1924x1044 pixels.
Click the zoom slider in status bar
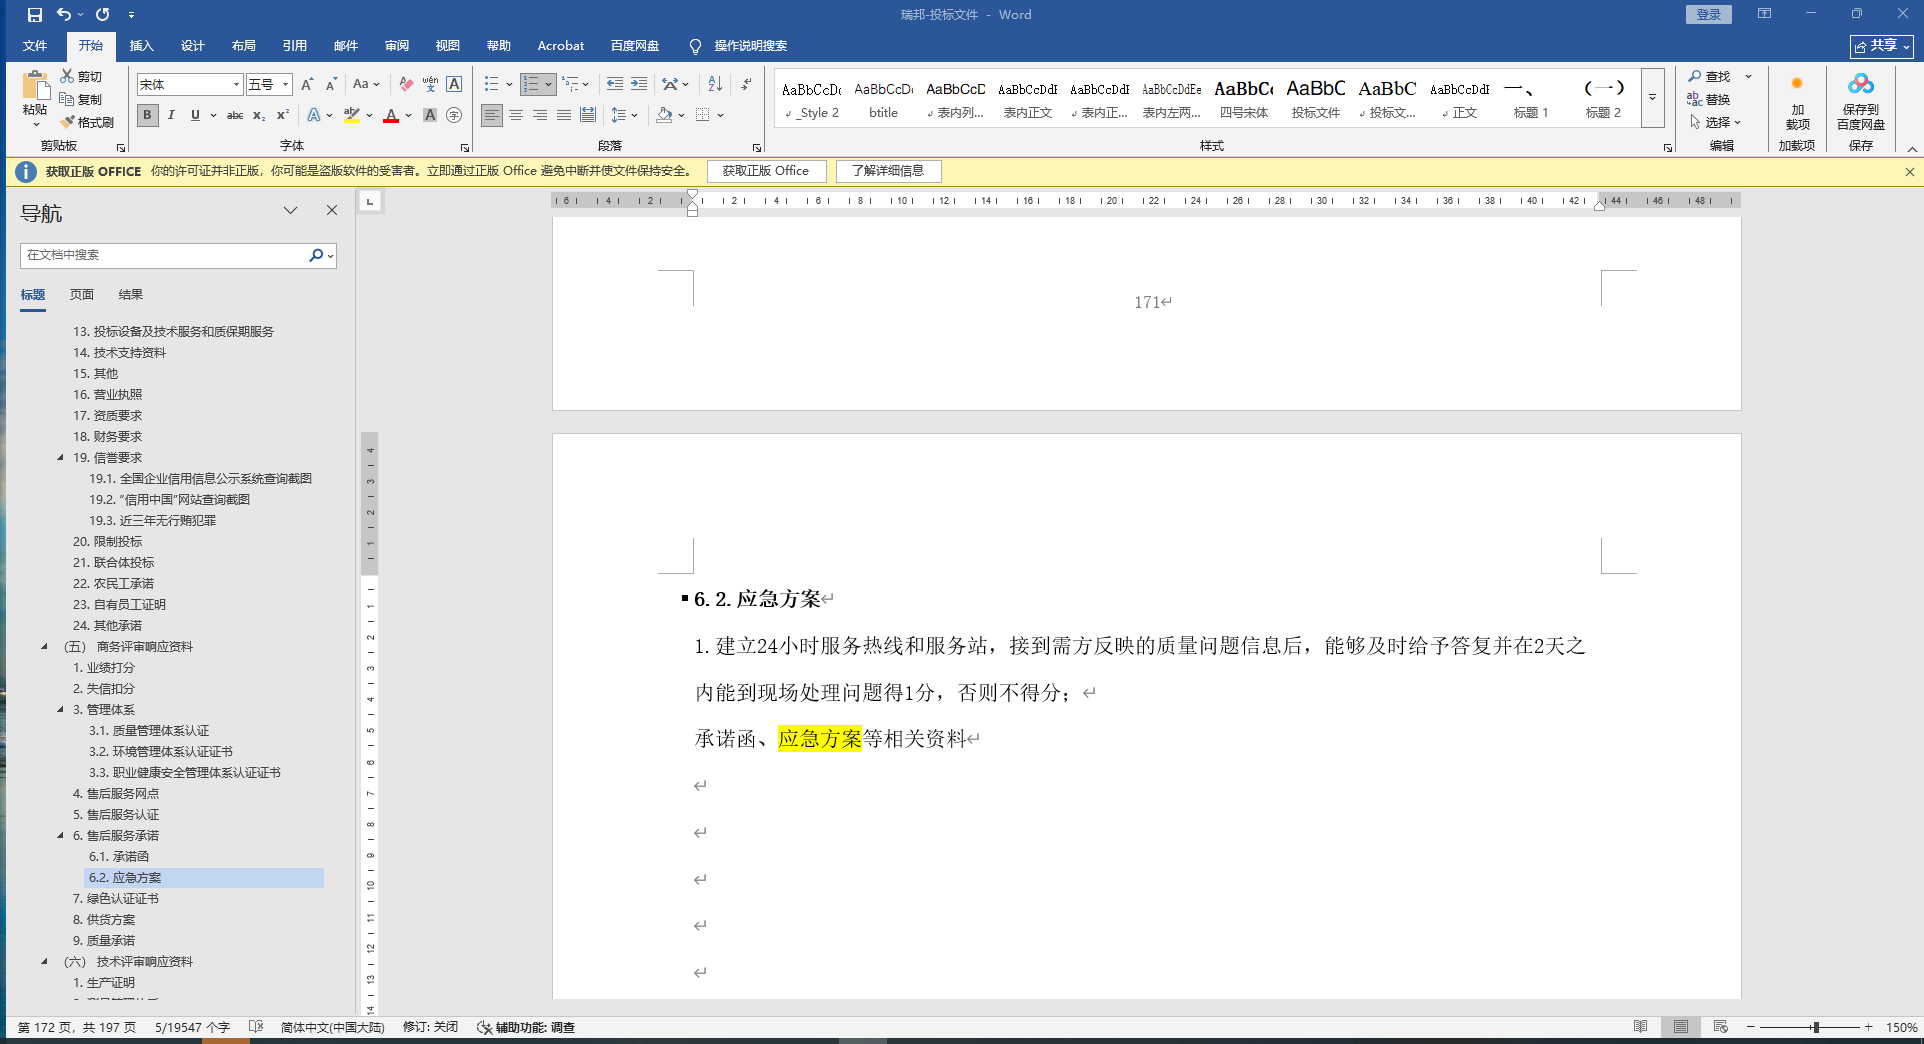tap(1814, 1027)
